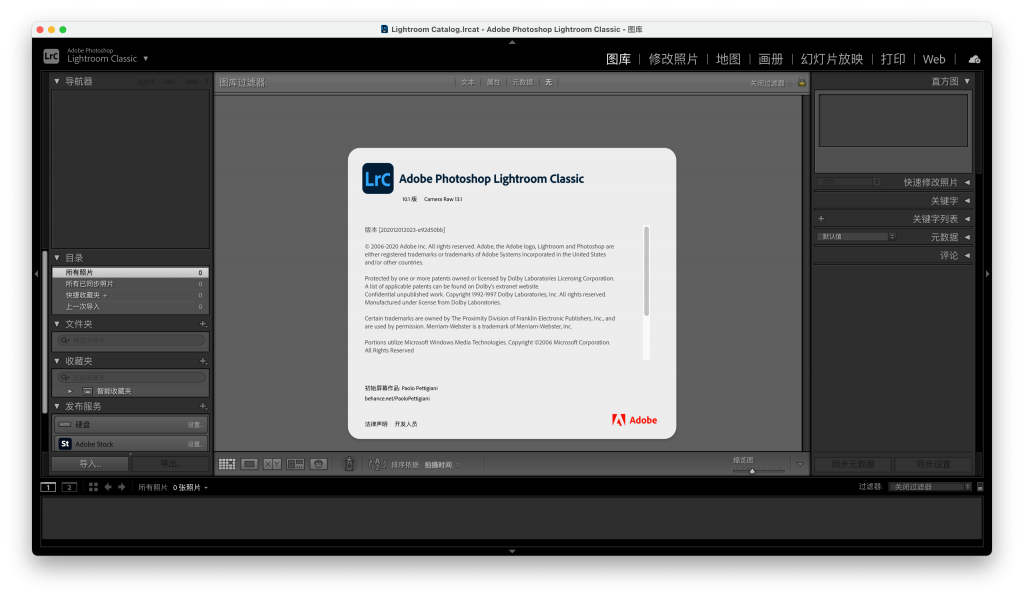Toggle the filmstrip filter switch
The width and height of the screenshot is (1024, 598).
tap(980, 487)
